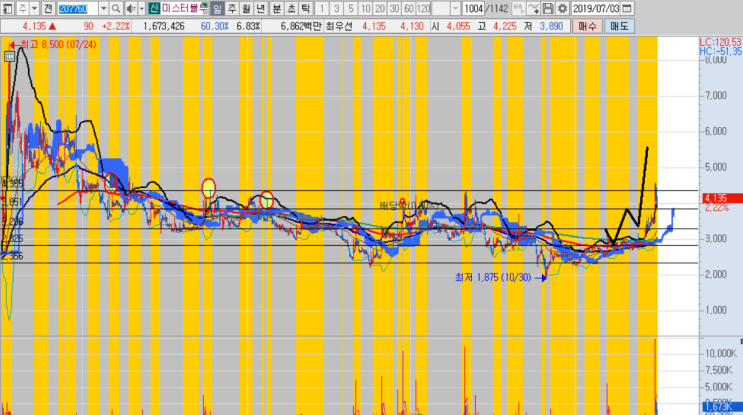The image size is (743, 415).
Task: Click the speaker sound alert icon
Action: point(131,8)
